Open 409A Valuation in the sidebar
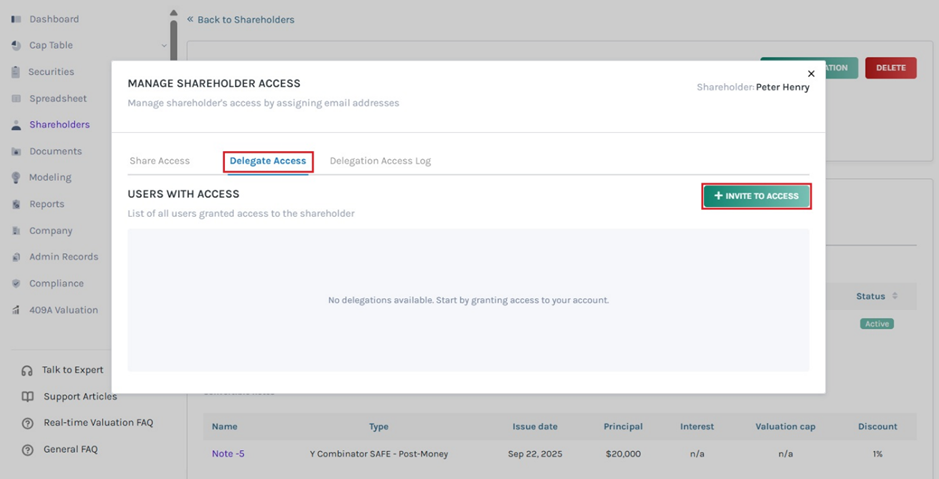The height and width of the screenshot is (479, 939). tap(63, 310)
